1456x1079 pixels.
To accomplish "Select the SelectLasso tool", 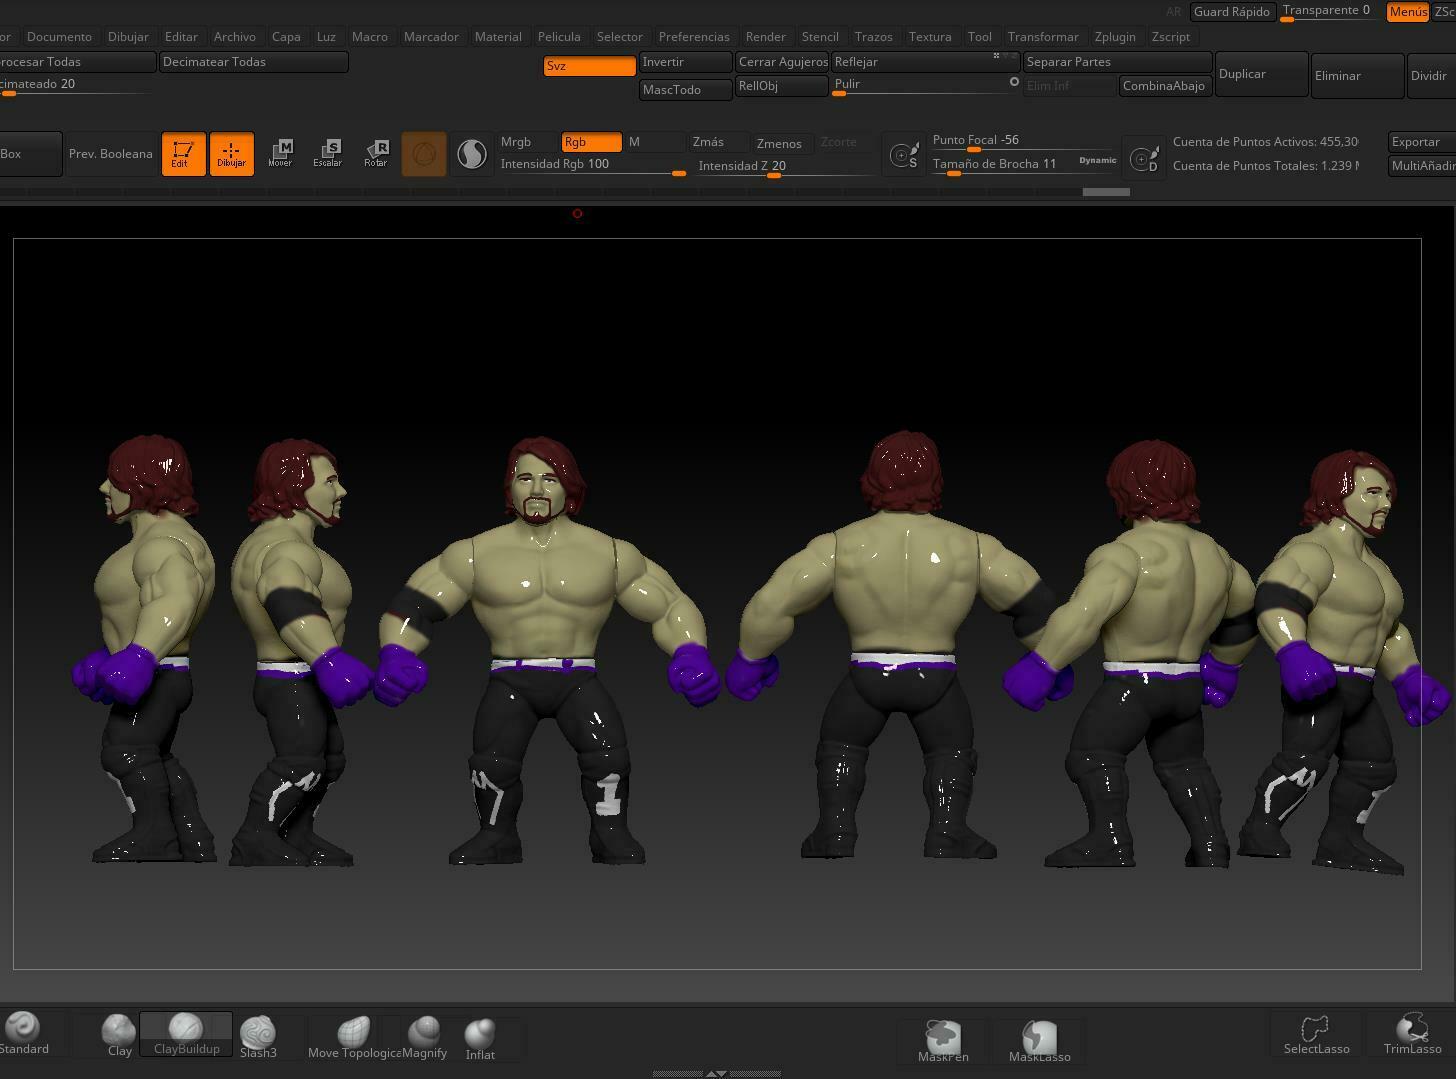I will [x=1316, y=1034].
